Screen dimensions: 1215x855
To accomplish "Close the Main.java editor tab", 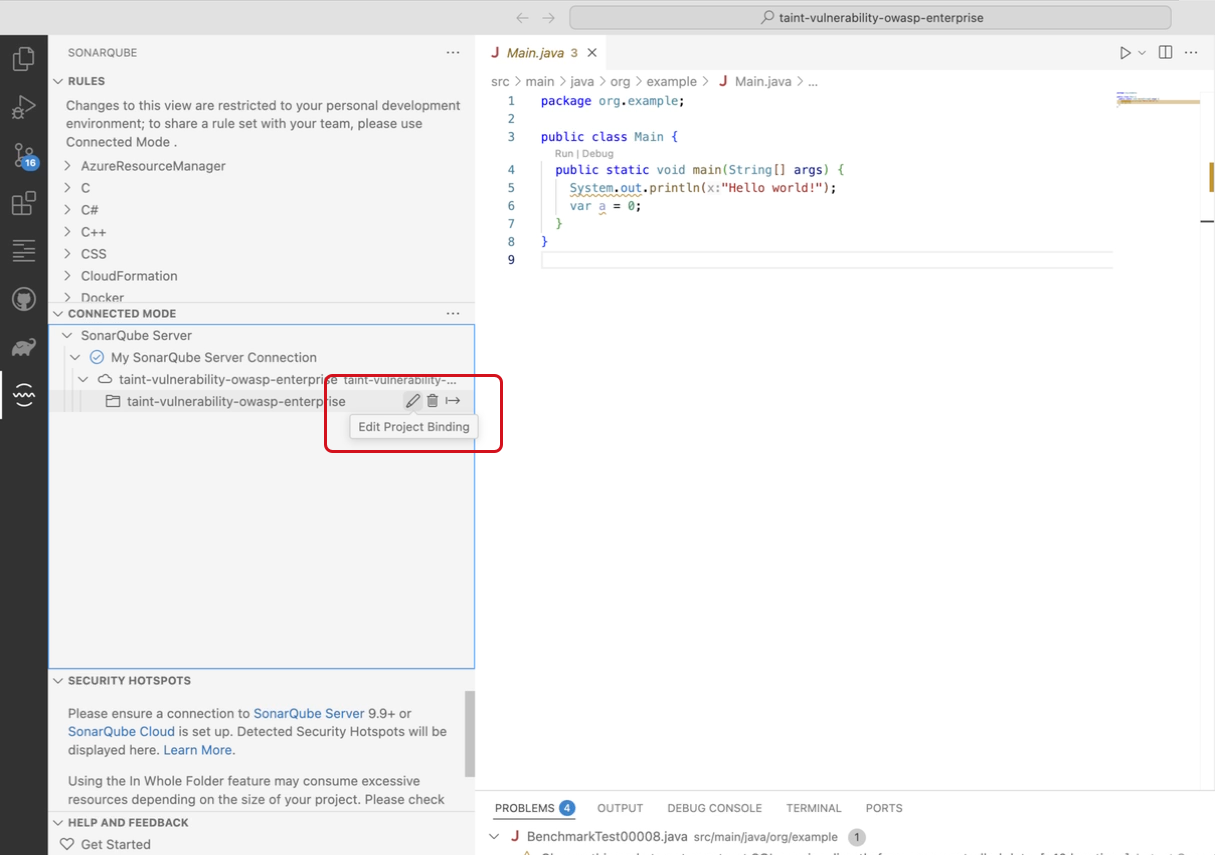I will click(593, 53).
